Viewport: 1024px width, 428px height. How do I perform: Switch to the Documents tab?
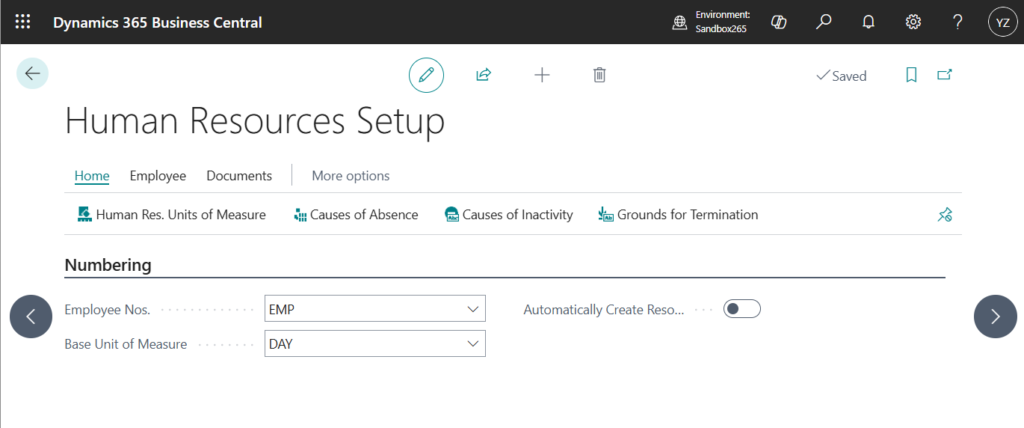239,176
